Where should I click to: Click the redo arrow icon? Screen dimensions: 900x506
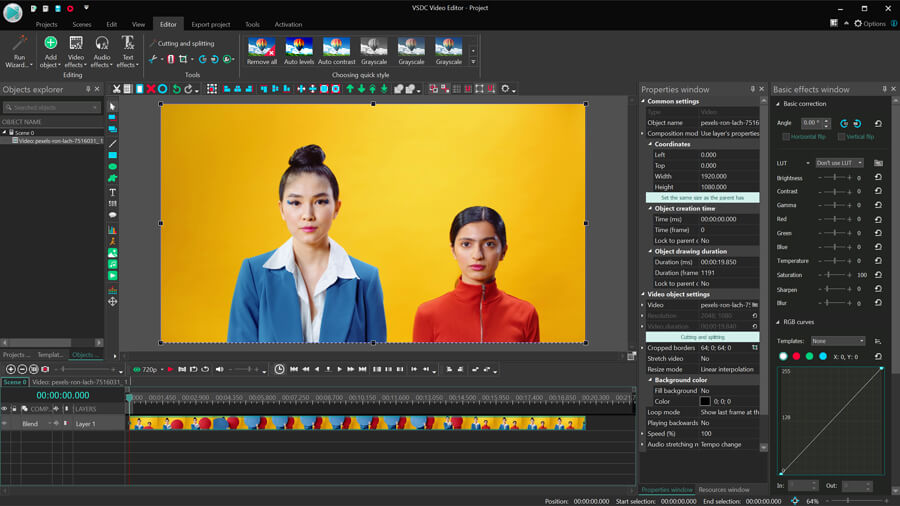coord(188,89)
